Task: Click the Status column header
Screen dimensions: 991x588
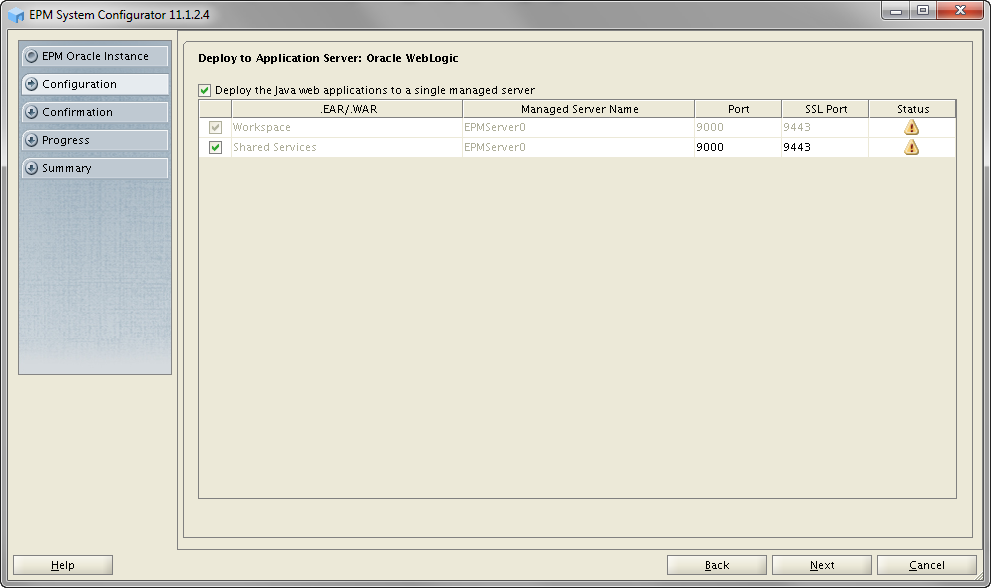Action: (x=913, y=109)
